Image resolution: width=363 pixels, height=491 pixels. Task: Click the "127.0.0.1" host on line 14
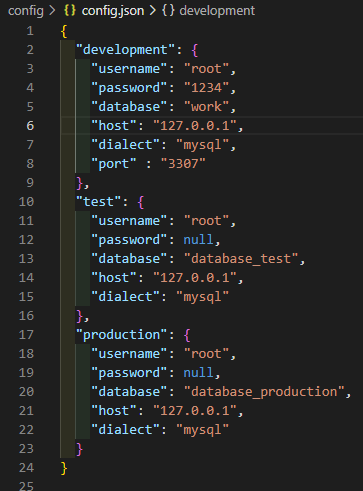click(195, 278)
